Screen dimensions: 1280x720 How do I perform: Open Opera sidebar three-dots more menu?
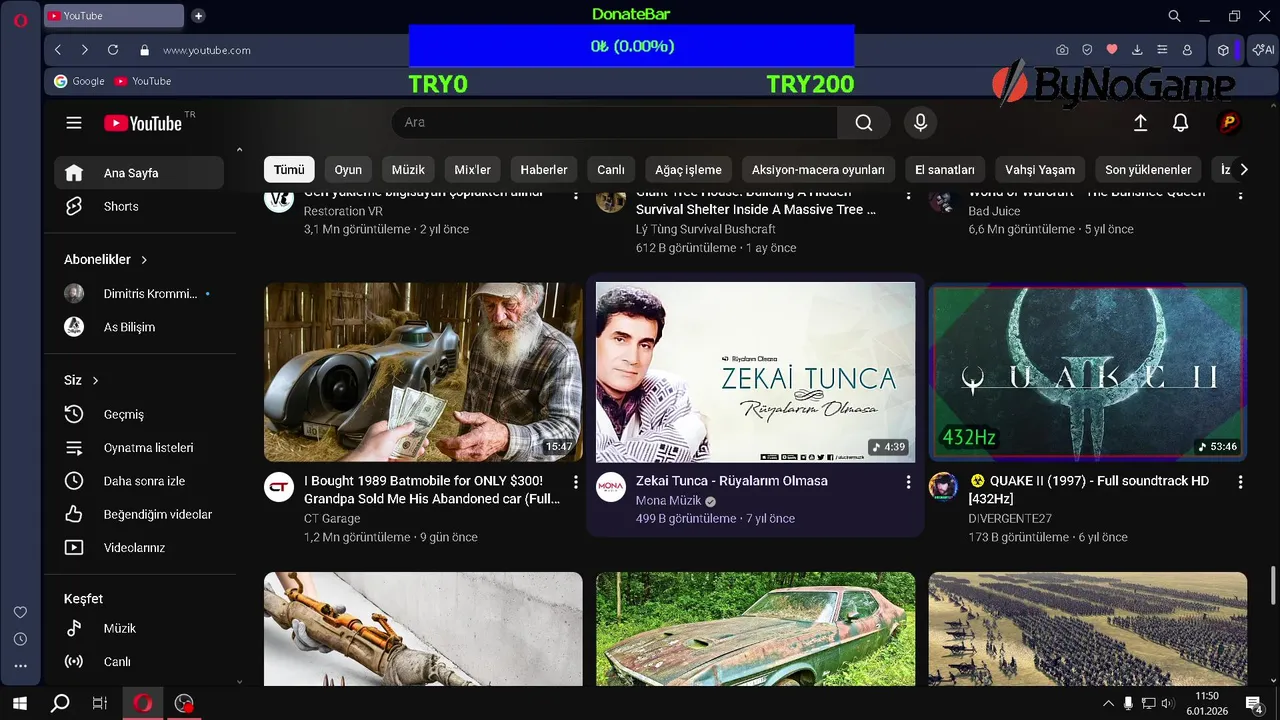click(20, 666)
